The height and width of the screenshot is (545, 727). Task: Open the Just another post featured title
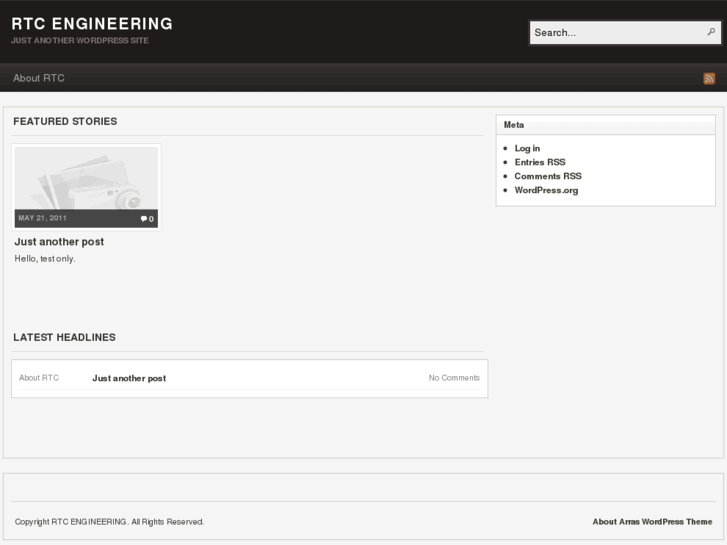(59, 242)
